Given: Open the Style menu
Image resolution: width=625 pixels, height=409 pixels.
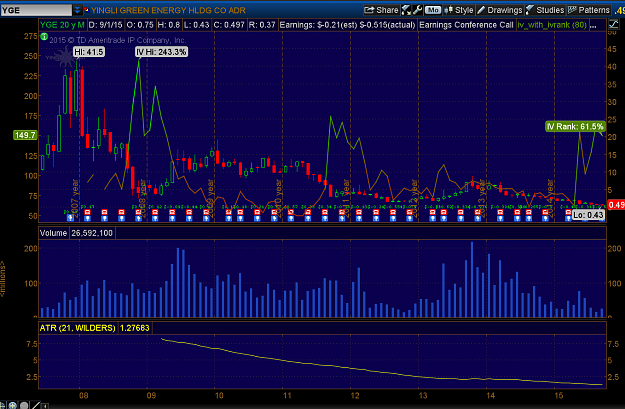Looking at the screenshot, I should click(x=459, y=10).
